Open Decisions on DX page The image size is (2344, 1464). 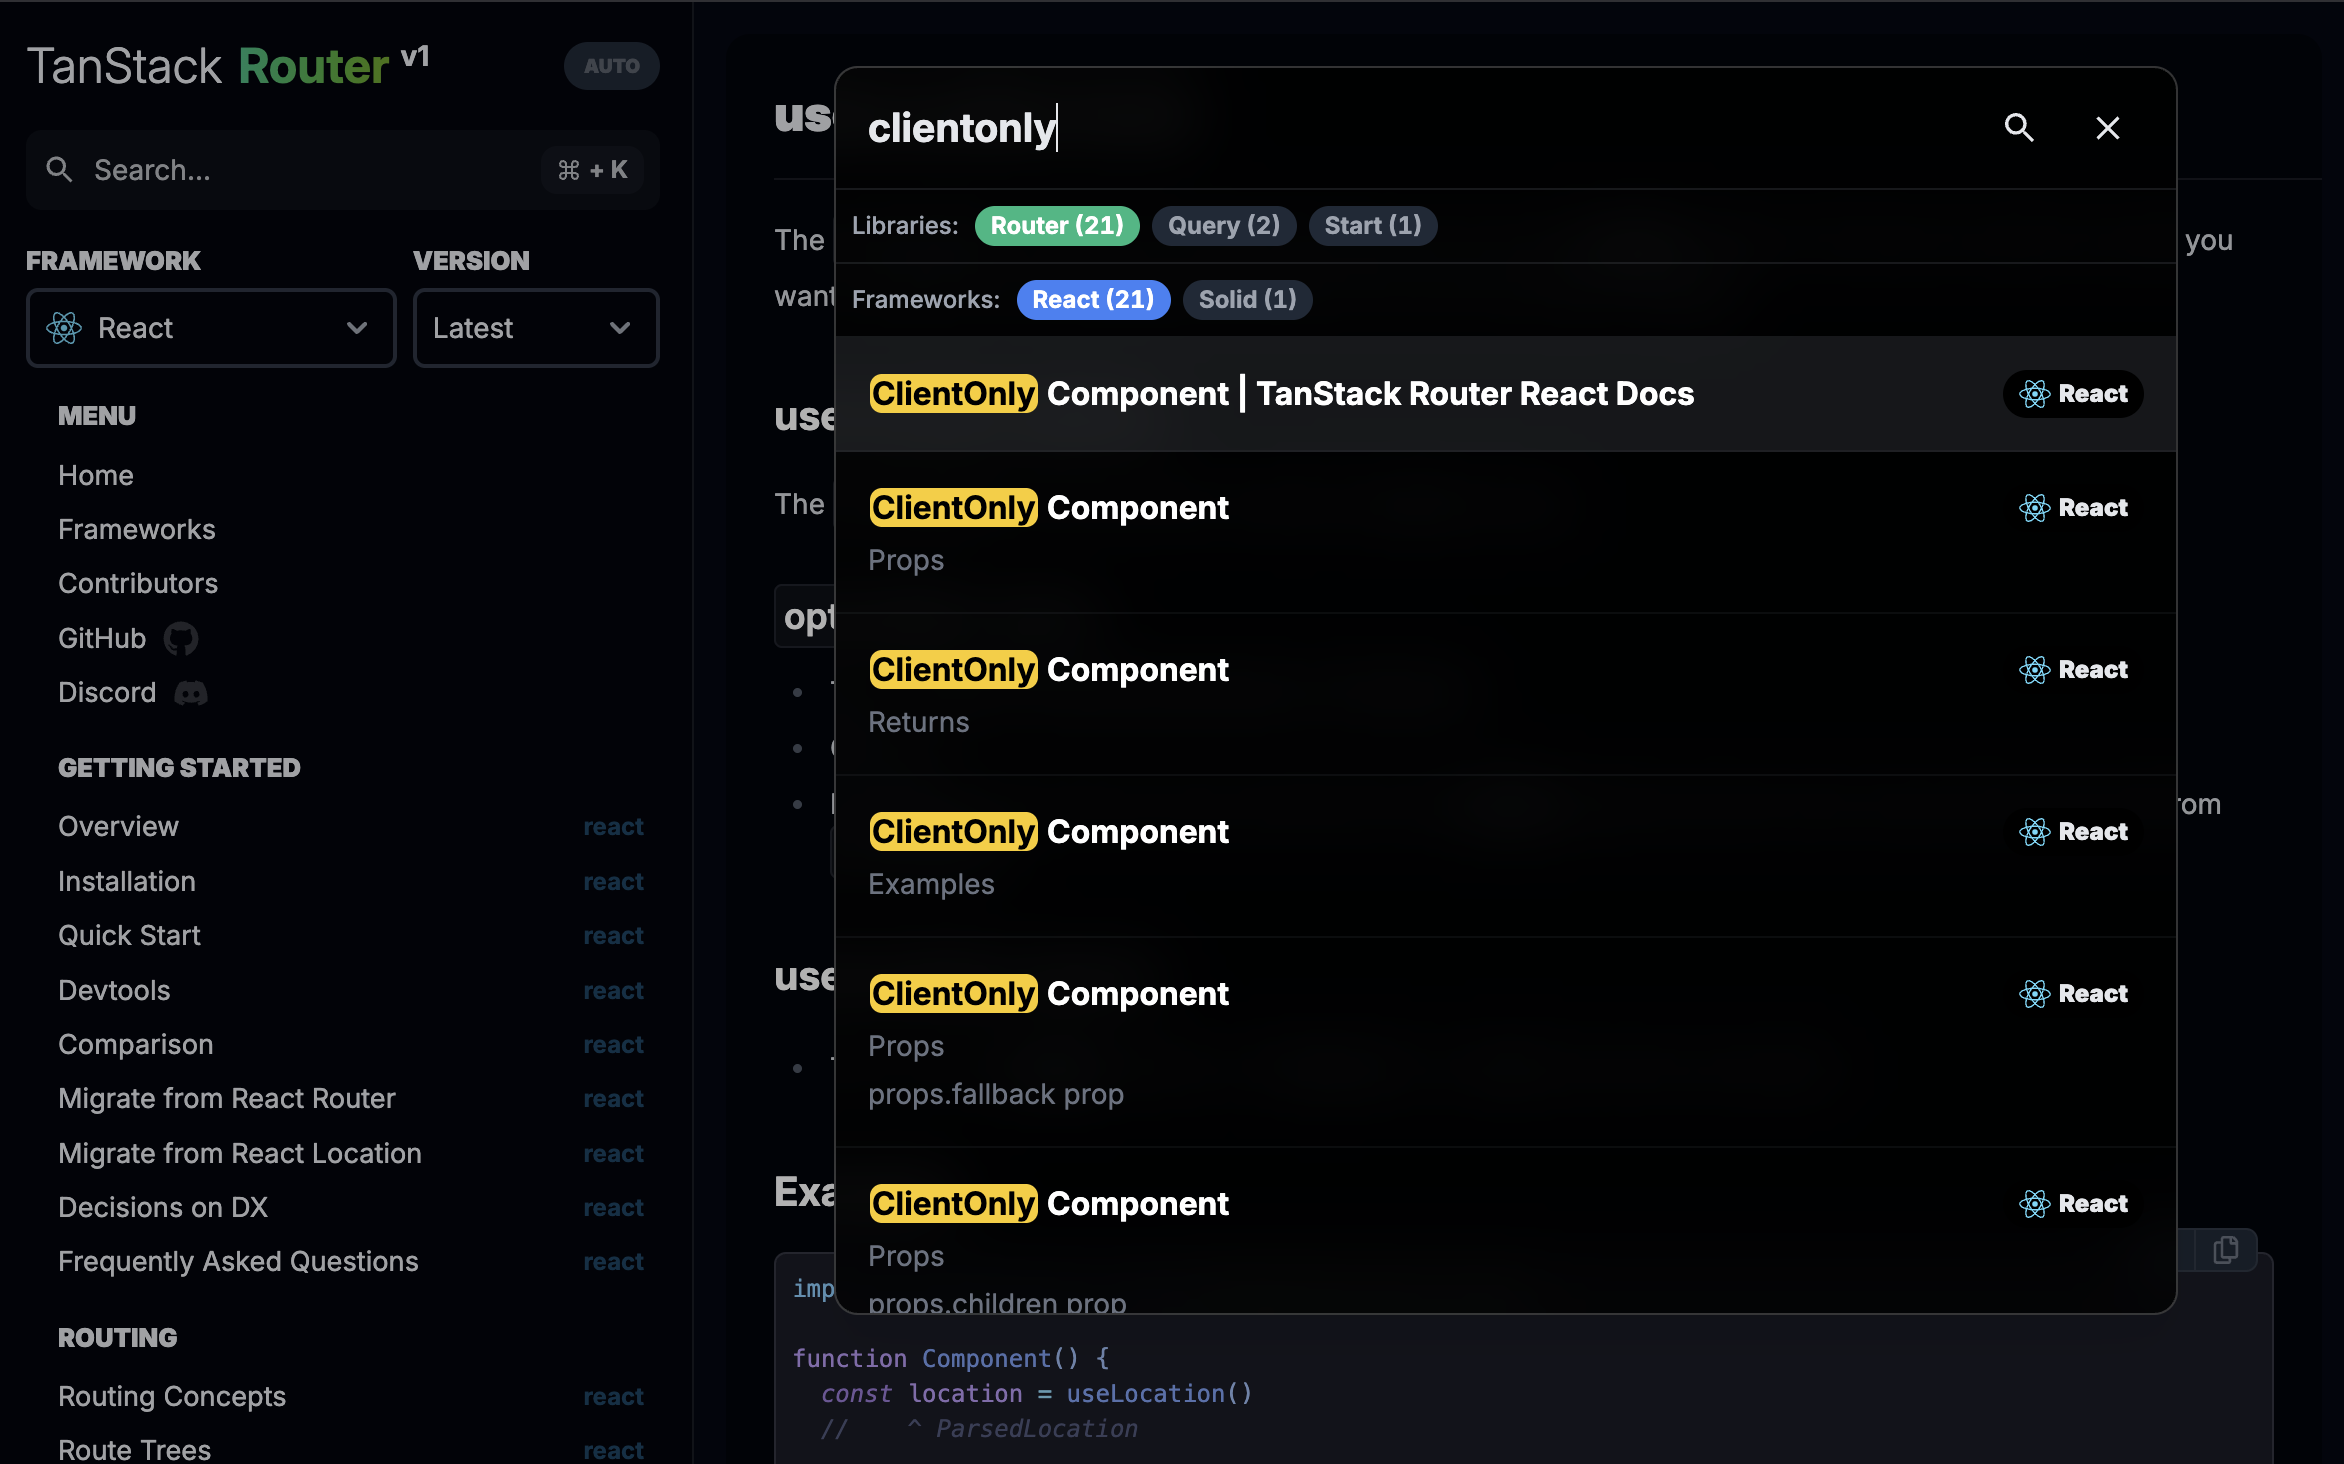[x=350, y=1208]
